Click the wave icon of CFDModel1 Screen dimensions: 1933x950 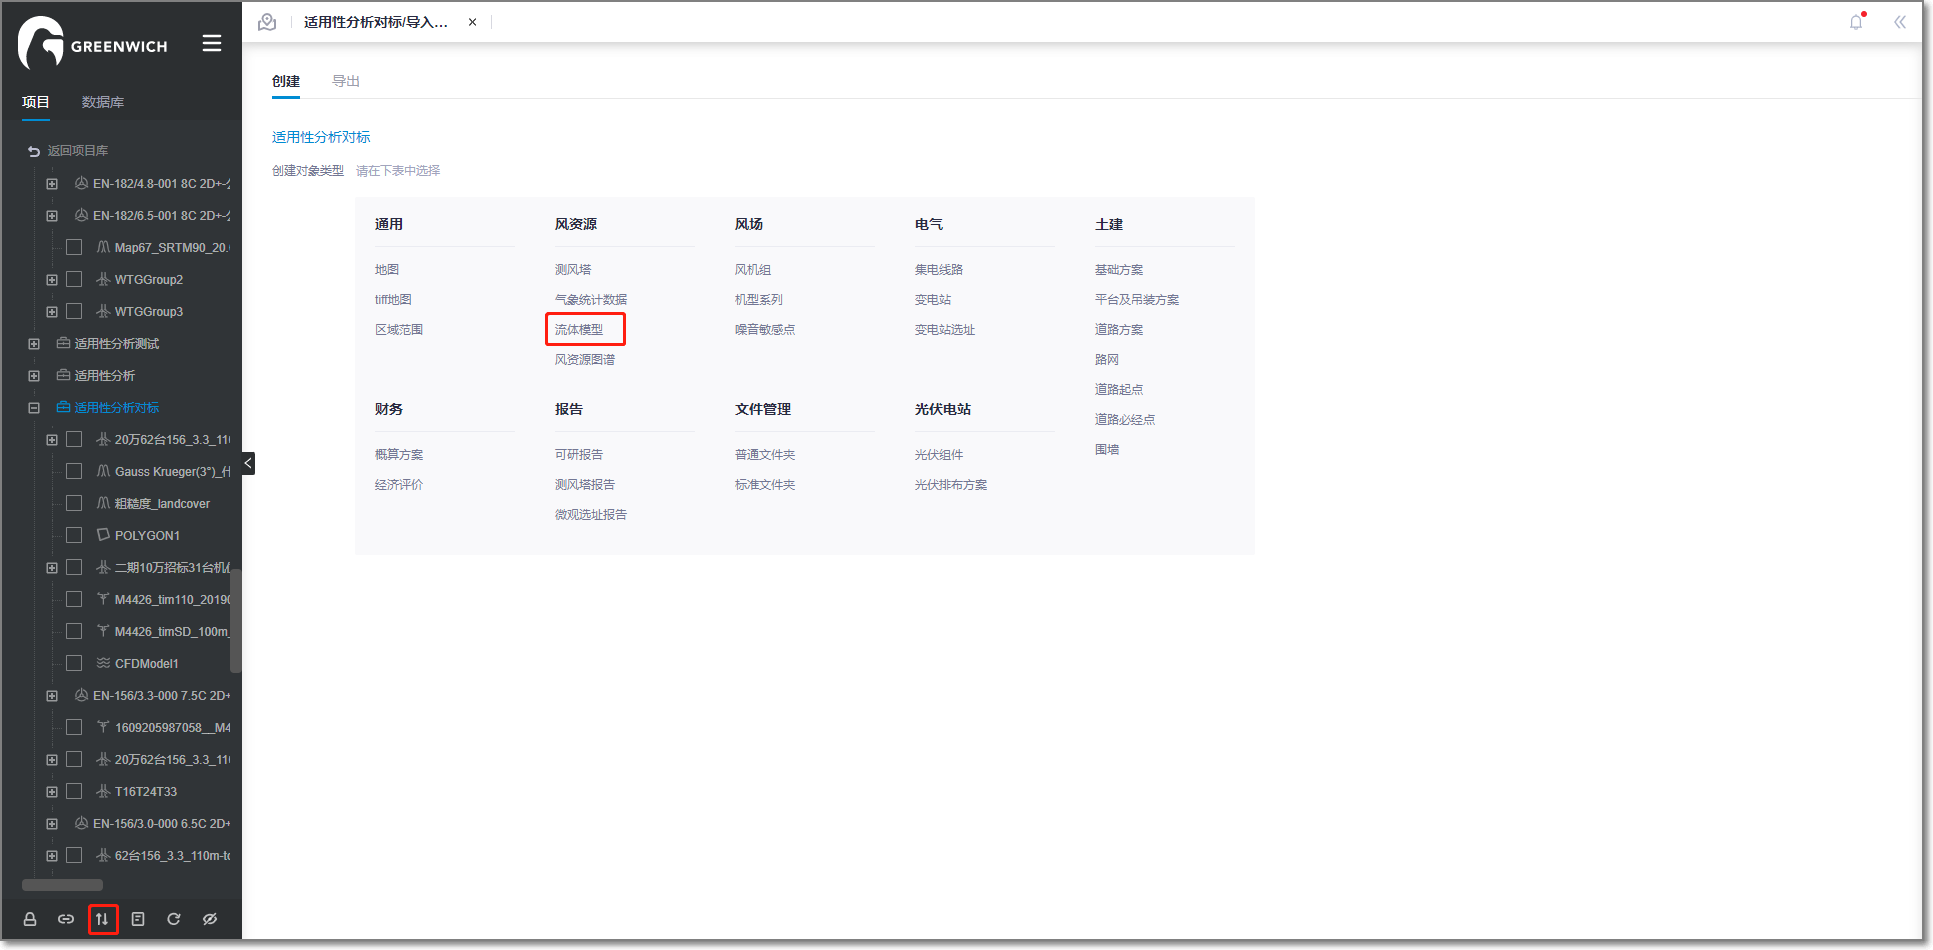[x=103, y=663]
